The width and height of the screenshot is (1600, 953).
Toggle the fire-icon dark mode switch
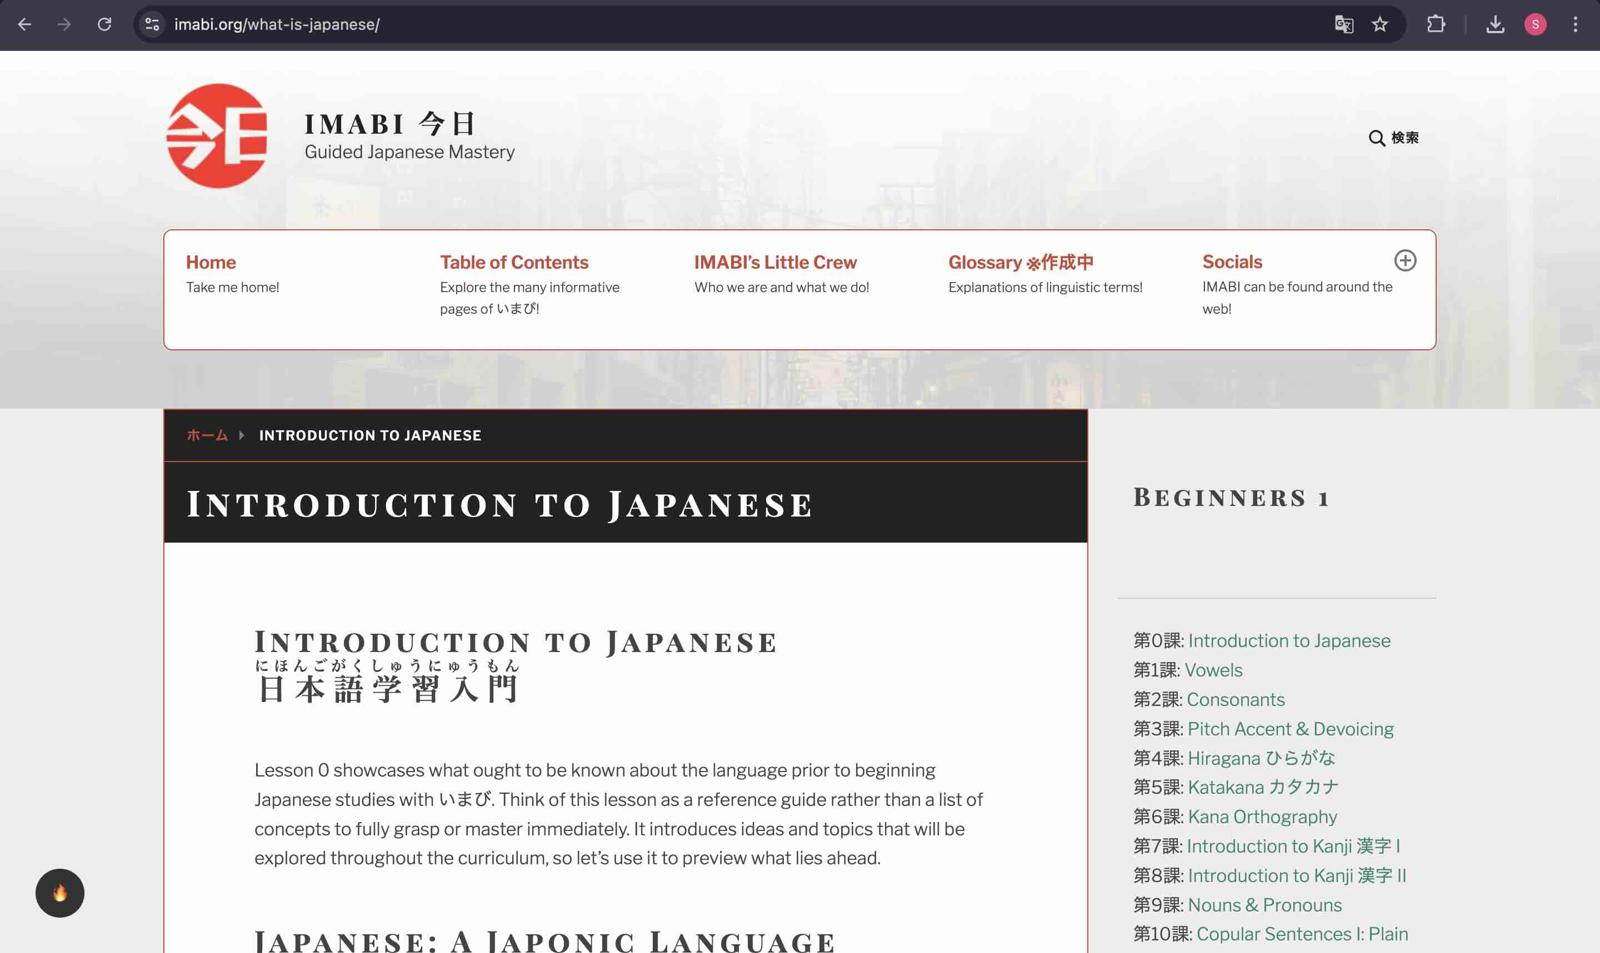[60, 893]
